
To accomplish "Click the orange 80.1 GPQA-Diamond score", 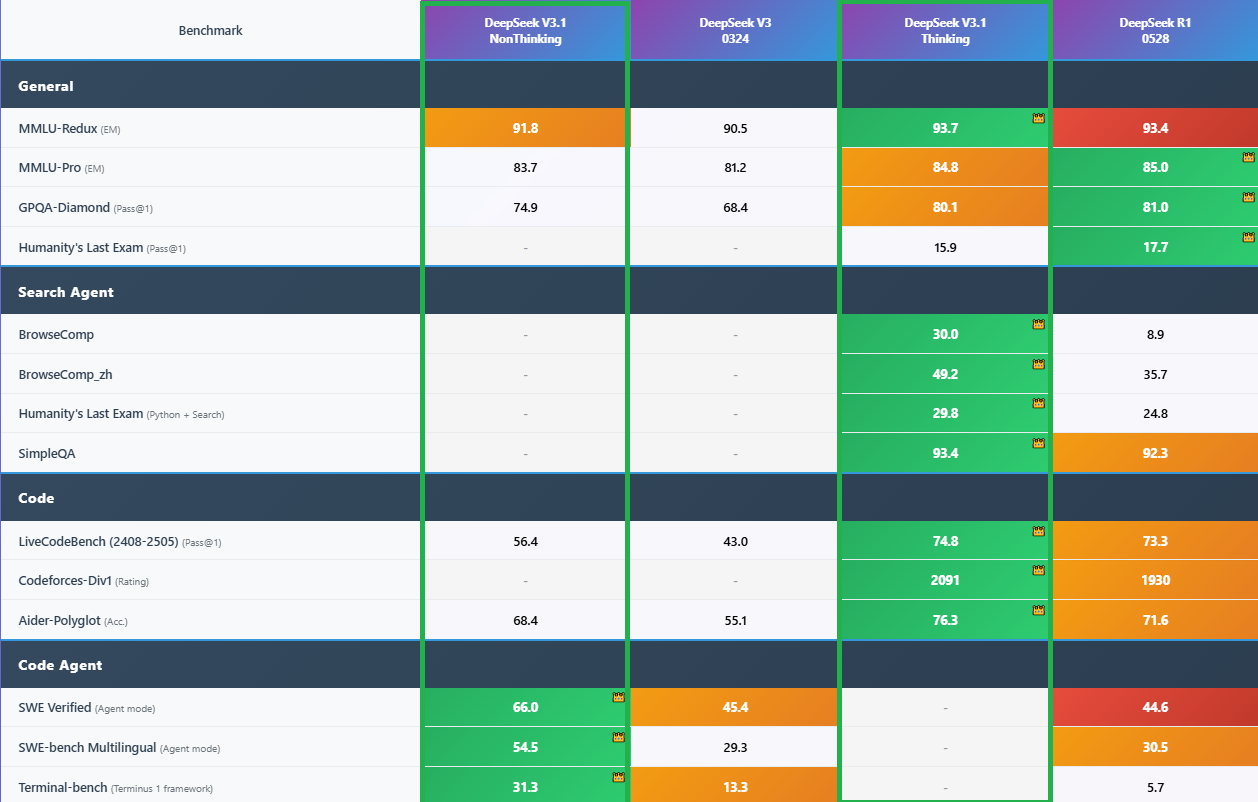I will coord(945,207).
